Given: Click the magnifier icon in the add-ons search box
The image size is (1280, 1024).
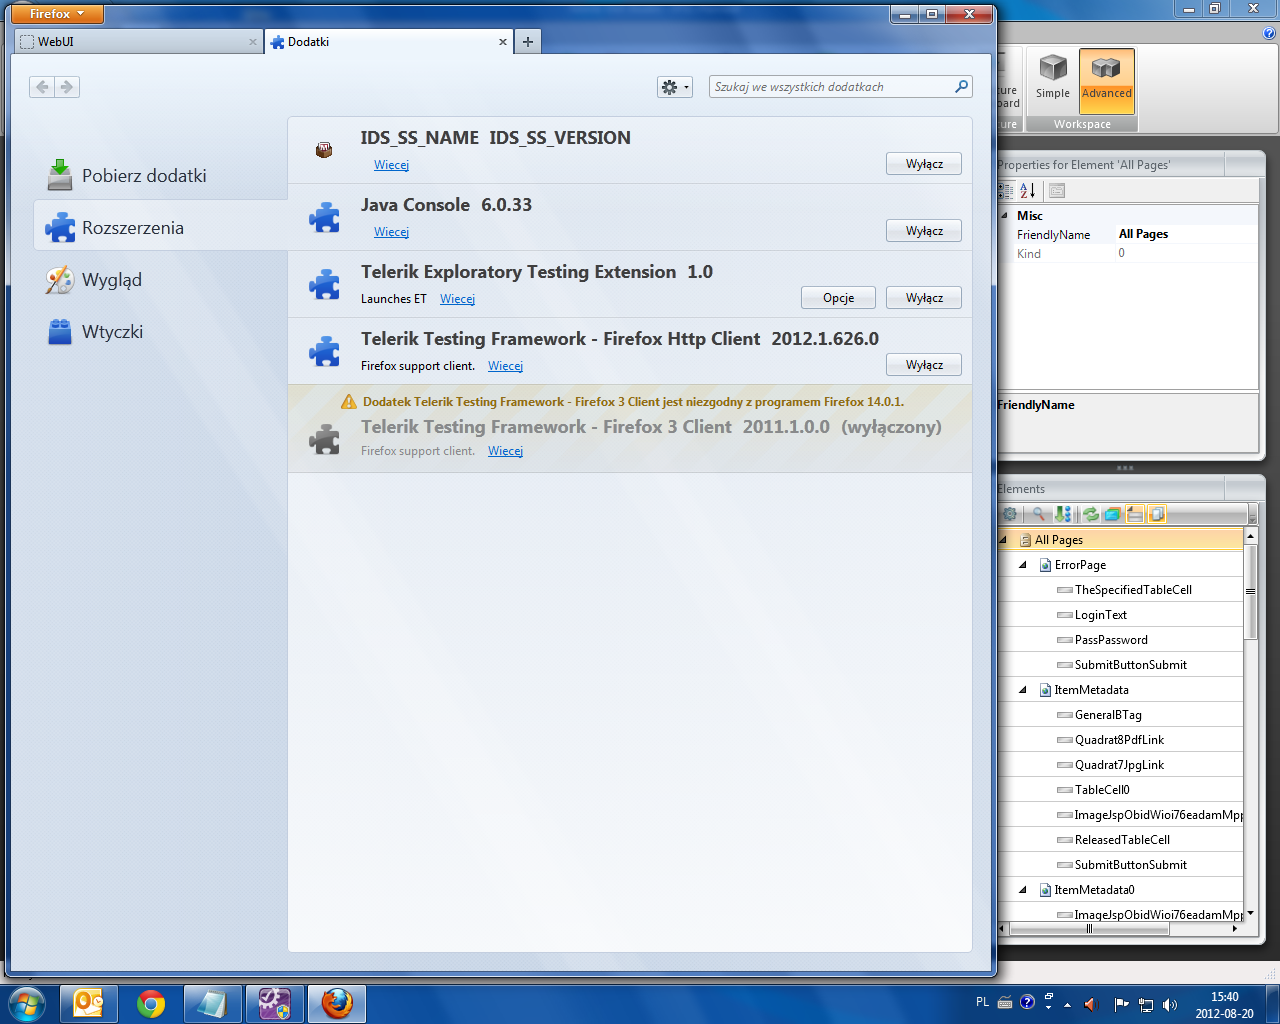Looking at the screenshot, I should 961,87.
